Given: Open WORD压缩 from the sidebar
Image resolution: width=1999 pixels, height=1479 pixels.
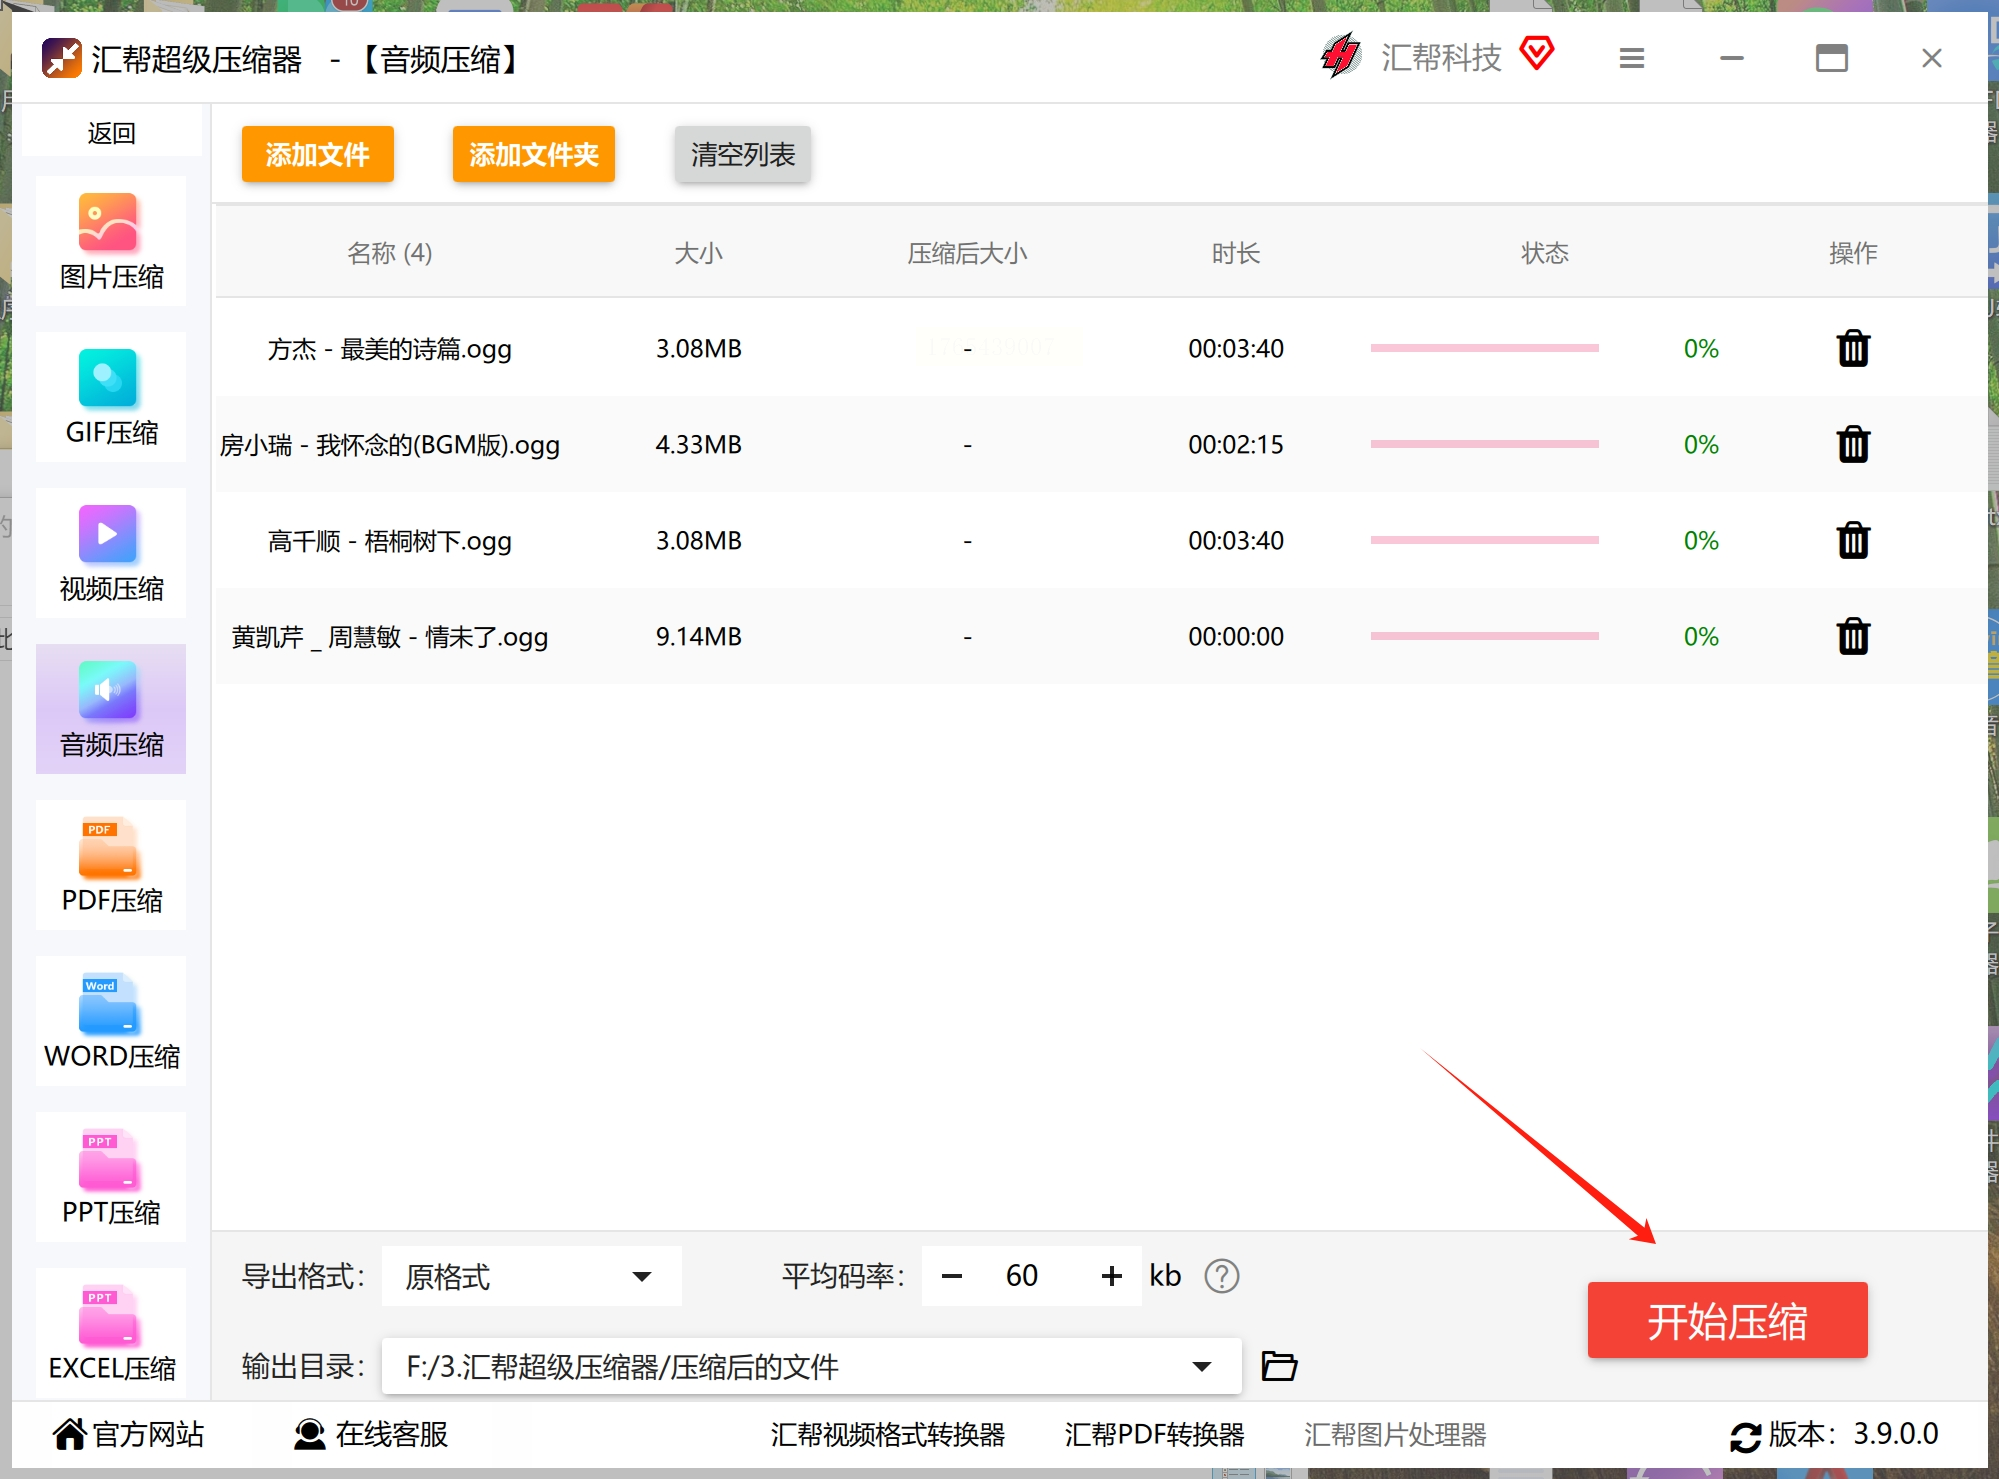Looking at the screenshot, I should 110,1021.
